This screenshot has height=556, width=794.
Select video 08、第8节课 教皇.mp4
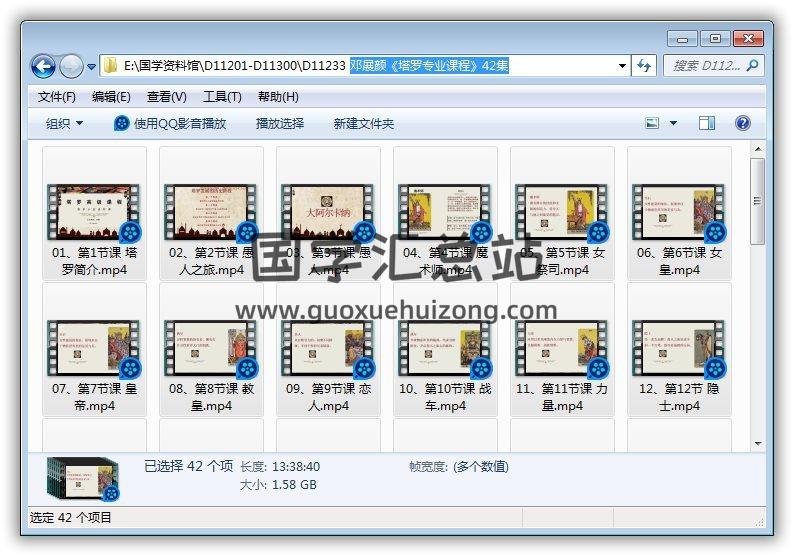click(212, 349)
